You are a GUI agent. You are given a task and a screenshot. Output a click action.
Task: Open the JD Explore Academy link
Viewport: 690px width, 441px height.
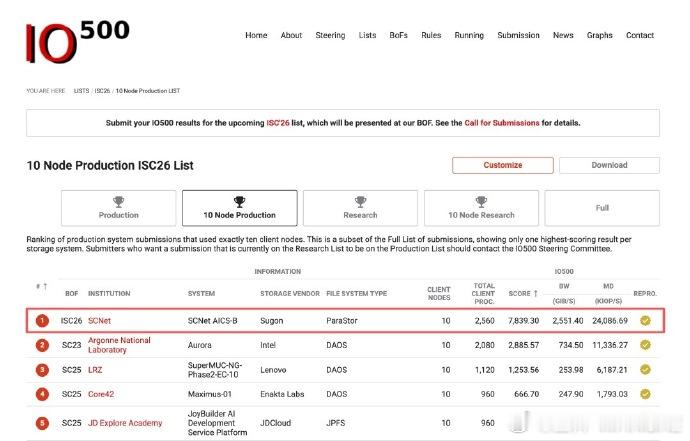[125, 423]
